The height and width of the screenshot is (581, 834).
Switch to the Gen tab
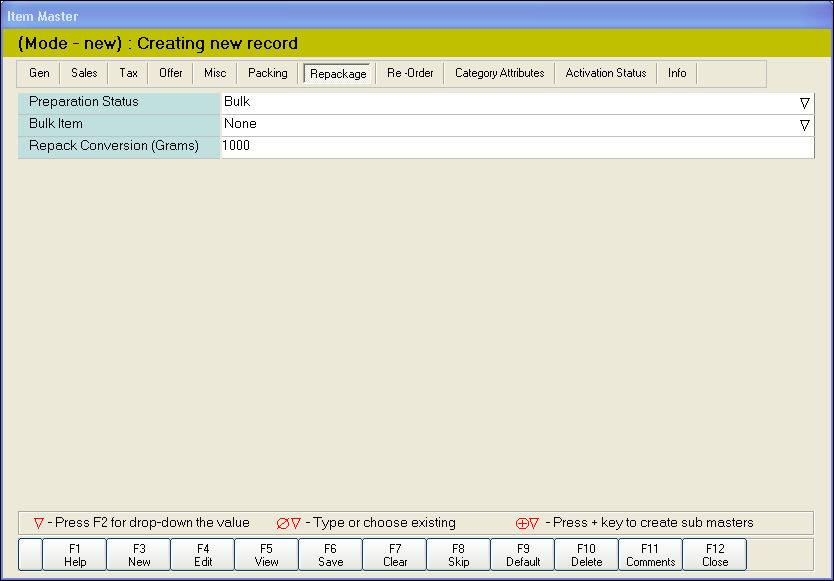tap(39, 73)
